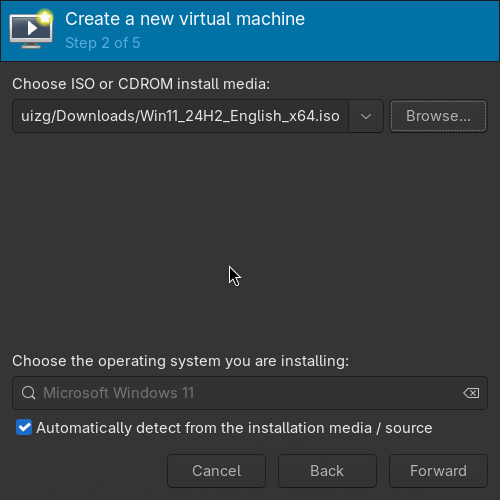Click the Cancel button
Viewport: 500px width, 500px height.
216,471
